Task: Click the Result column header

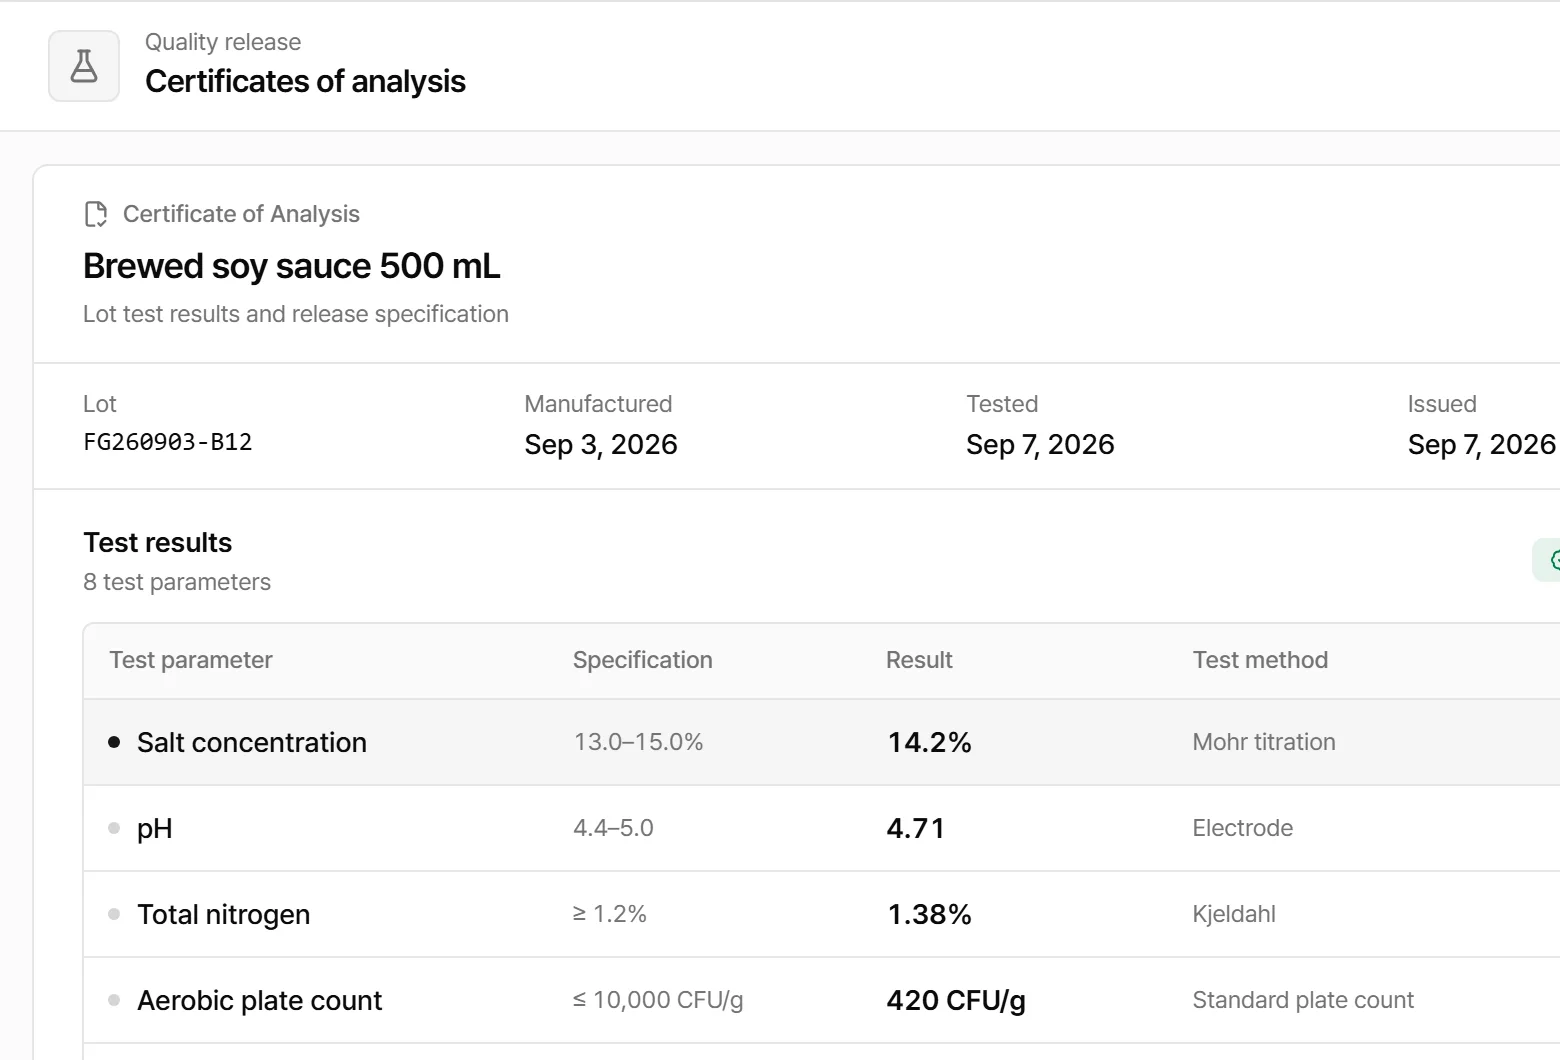Action: coord(919,660)
